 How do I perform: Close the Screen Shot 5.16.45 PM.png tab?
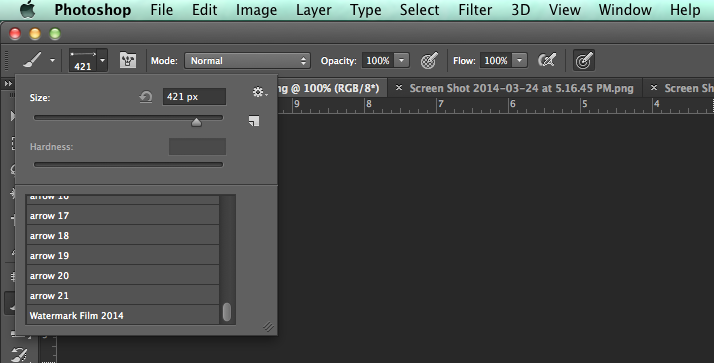399,87
